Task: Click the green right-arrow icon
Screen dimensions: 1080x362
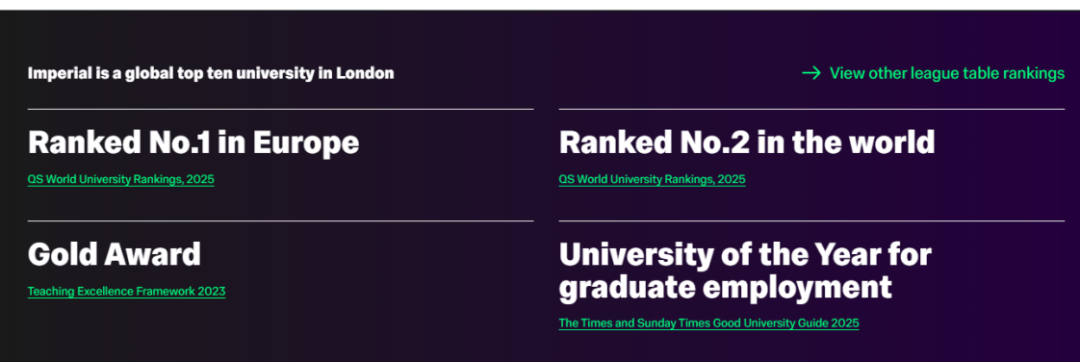Action: 811,73
